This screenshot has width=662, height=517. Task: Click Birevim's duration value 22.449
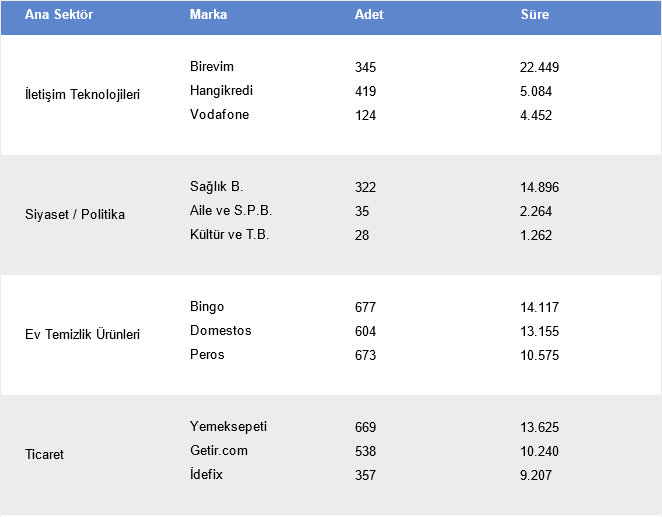[540, 67]
